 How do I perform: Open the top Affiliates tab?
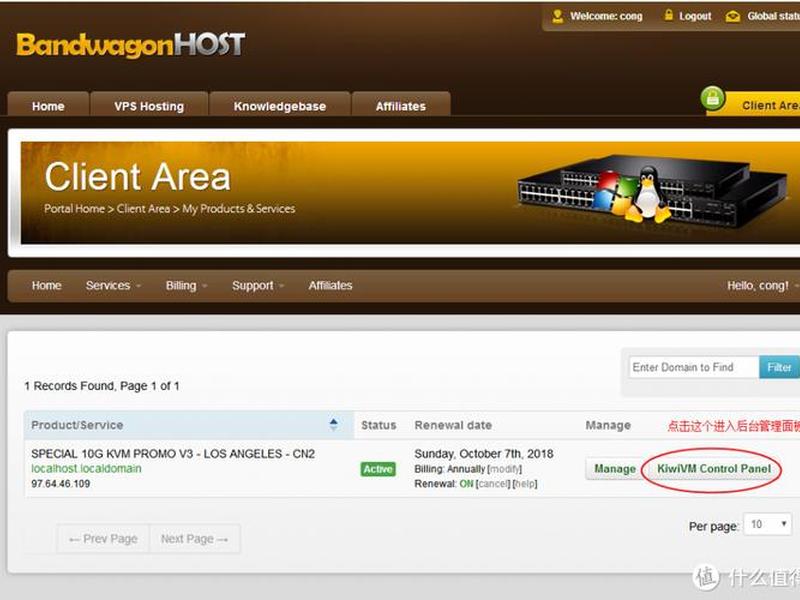401,105
